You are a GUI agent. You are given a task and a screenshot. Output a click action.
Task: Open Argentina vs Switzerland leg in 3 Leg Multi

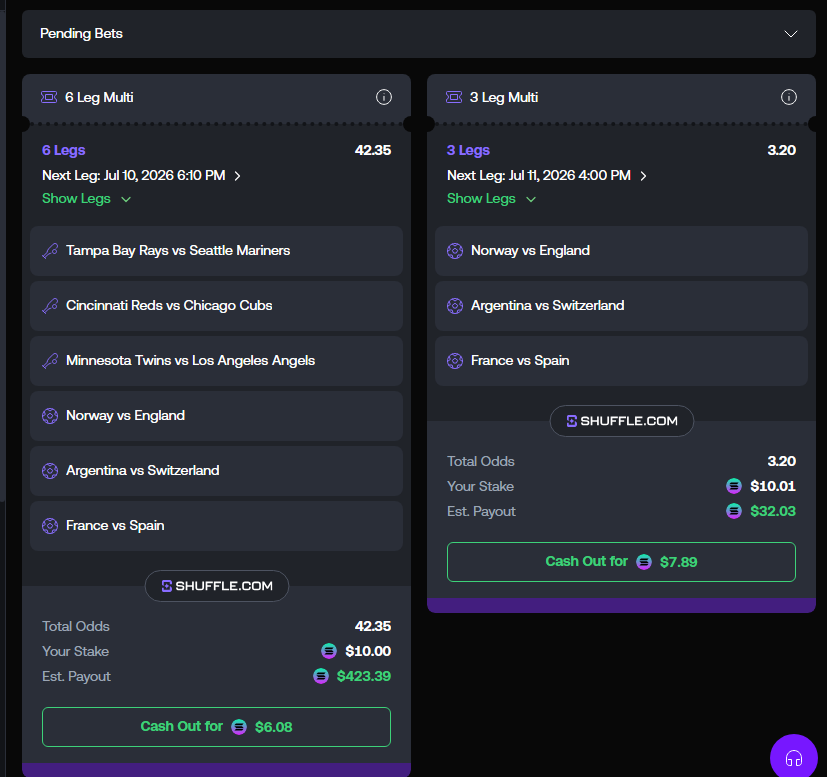621,306
